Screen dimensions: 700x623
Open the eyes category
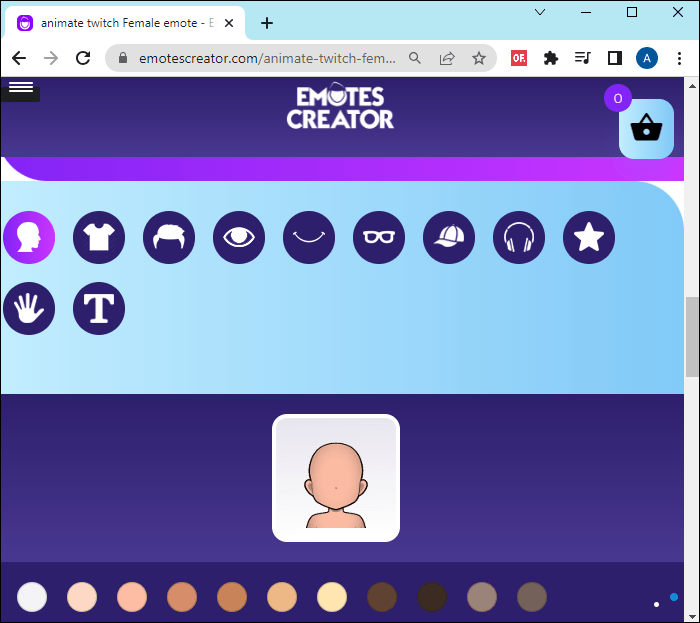pyautogui.click(x=239, y=237)
